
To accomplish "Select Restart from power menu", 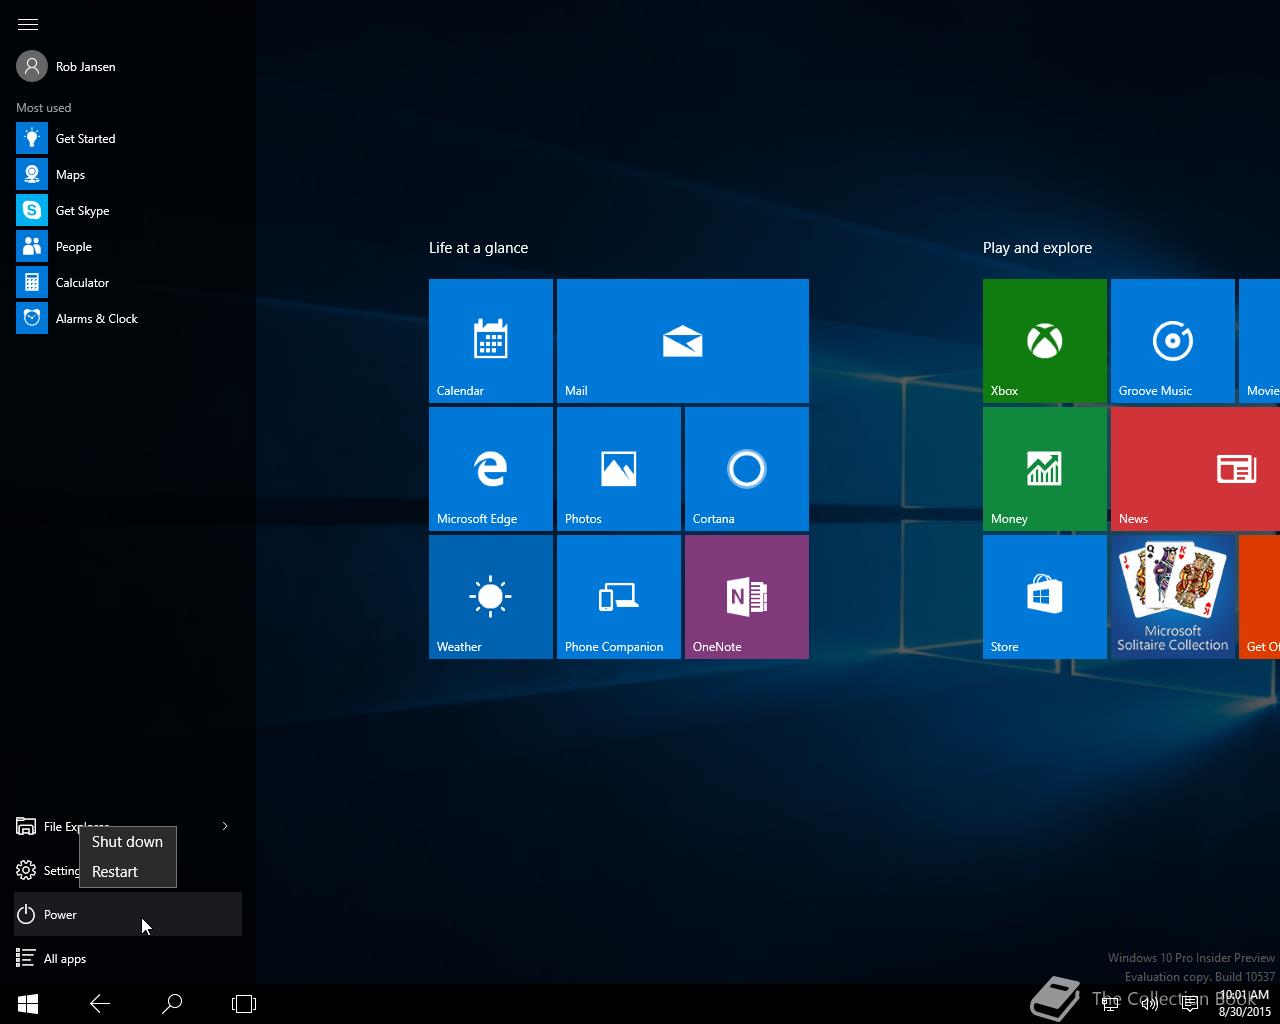I will 115,872.
